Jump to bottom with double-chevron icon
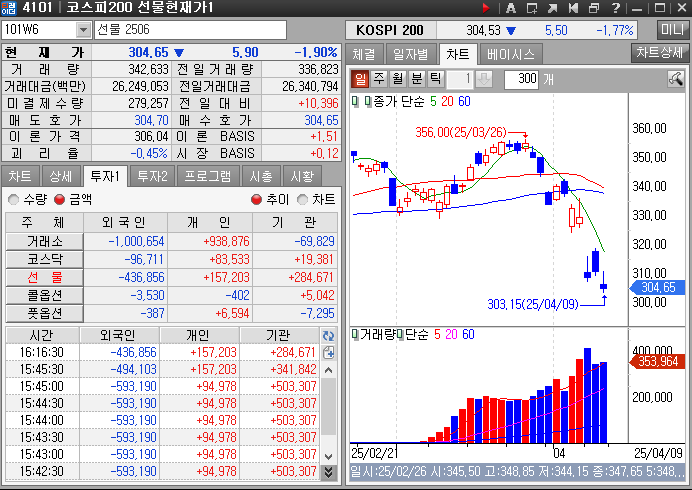The image size is (692, 490). point(328,472)
